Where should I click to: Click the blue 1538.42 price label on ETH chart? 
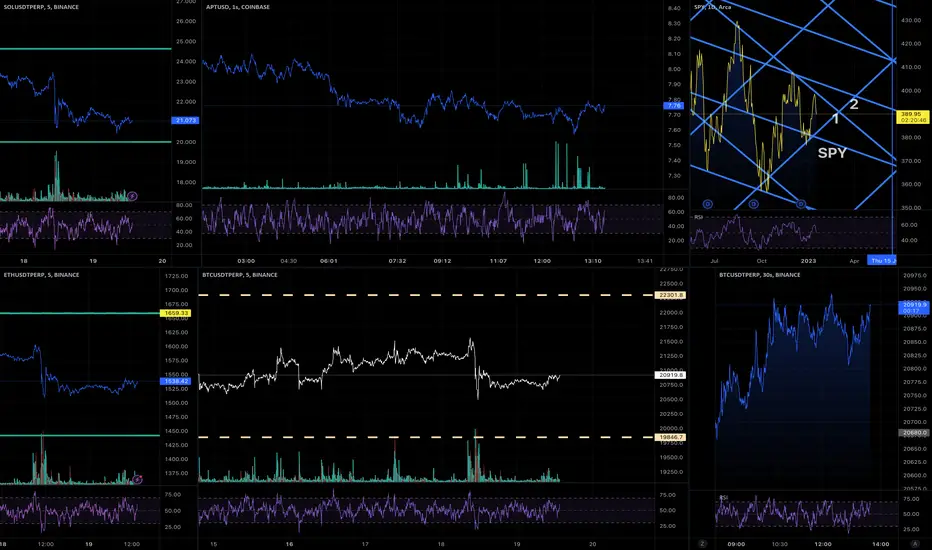click(175, 381)
